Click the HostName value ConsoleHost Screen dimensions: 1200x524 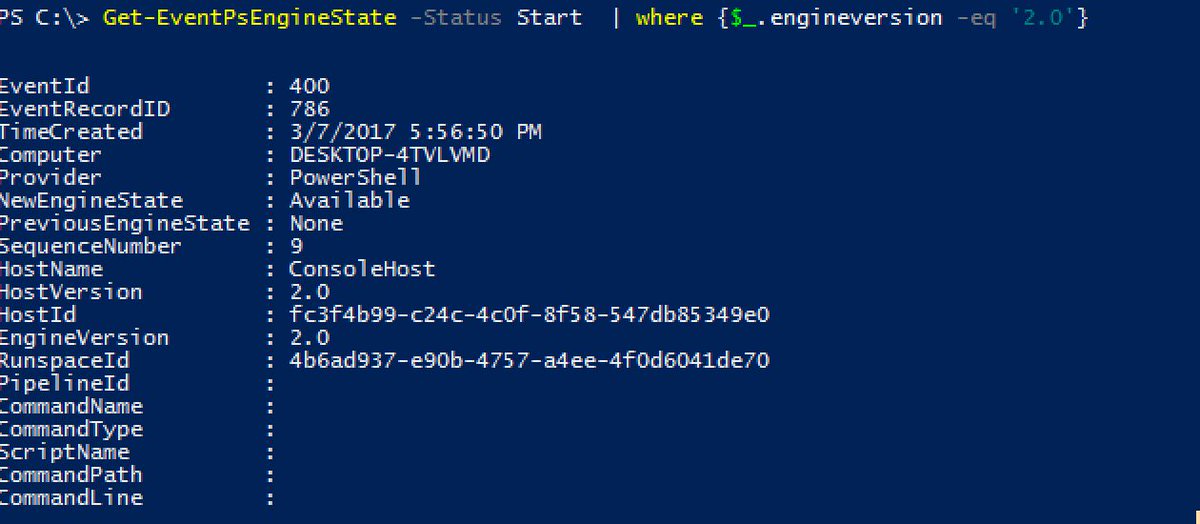[x=362, y=269]
